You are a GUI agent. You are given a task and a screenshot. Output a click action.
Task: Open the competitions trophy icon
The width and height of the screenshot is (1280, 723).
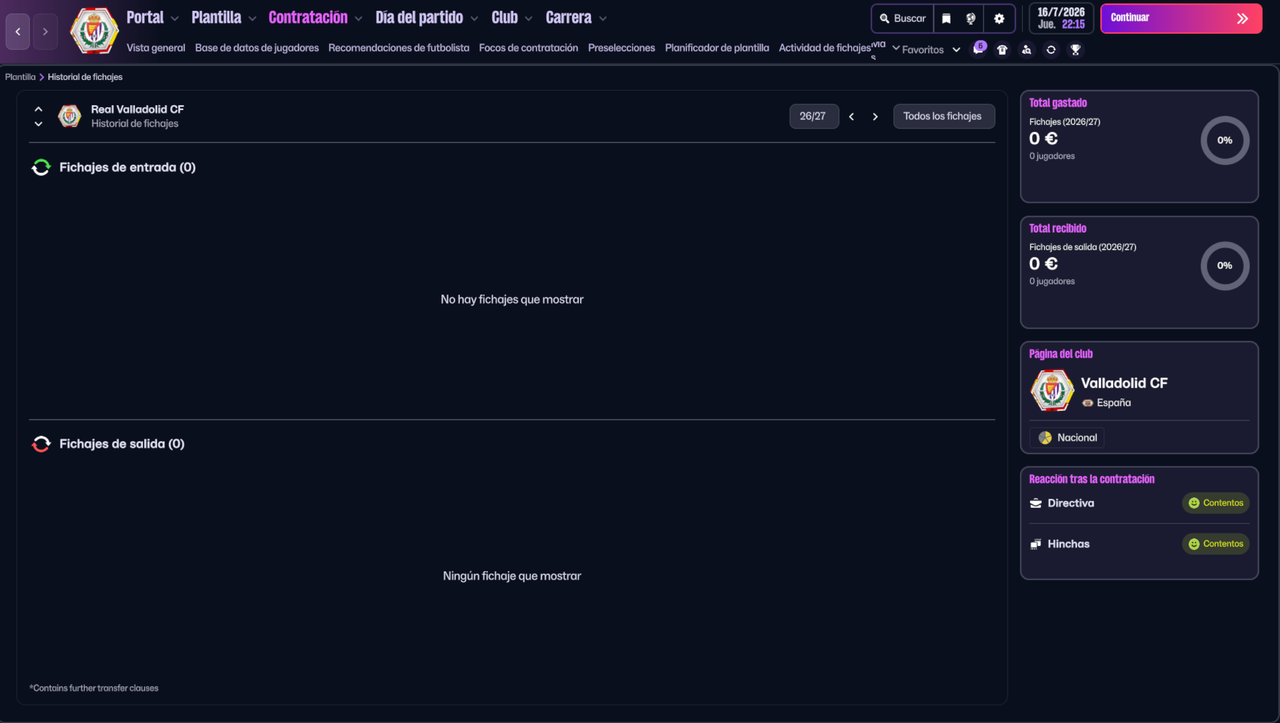1075,49
